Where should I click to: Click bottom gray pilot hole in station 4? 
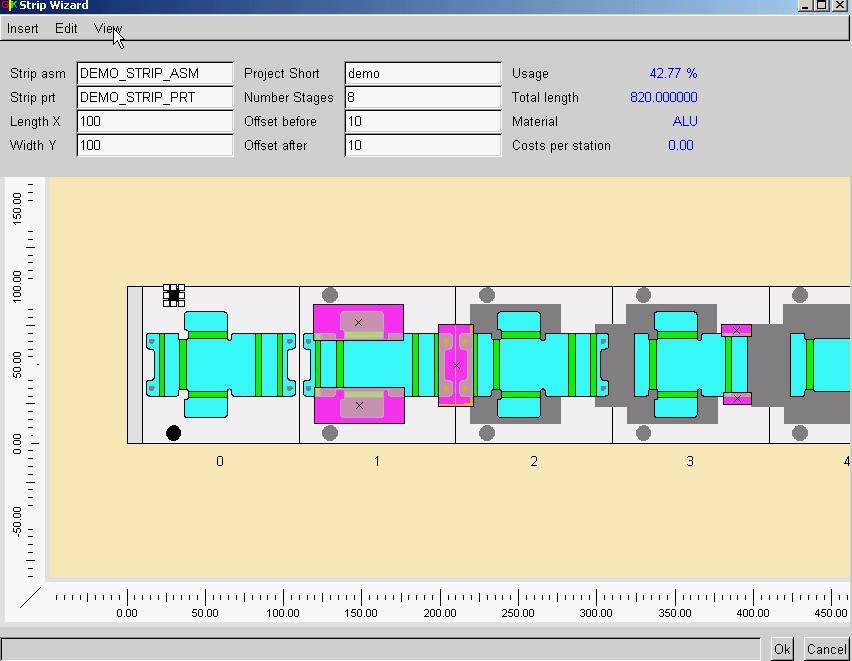pos(800,433)
